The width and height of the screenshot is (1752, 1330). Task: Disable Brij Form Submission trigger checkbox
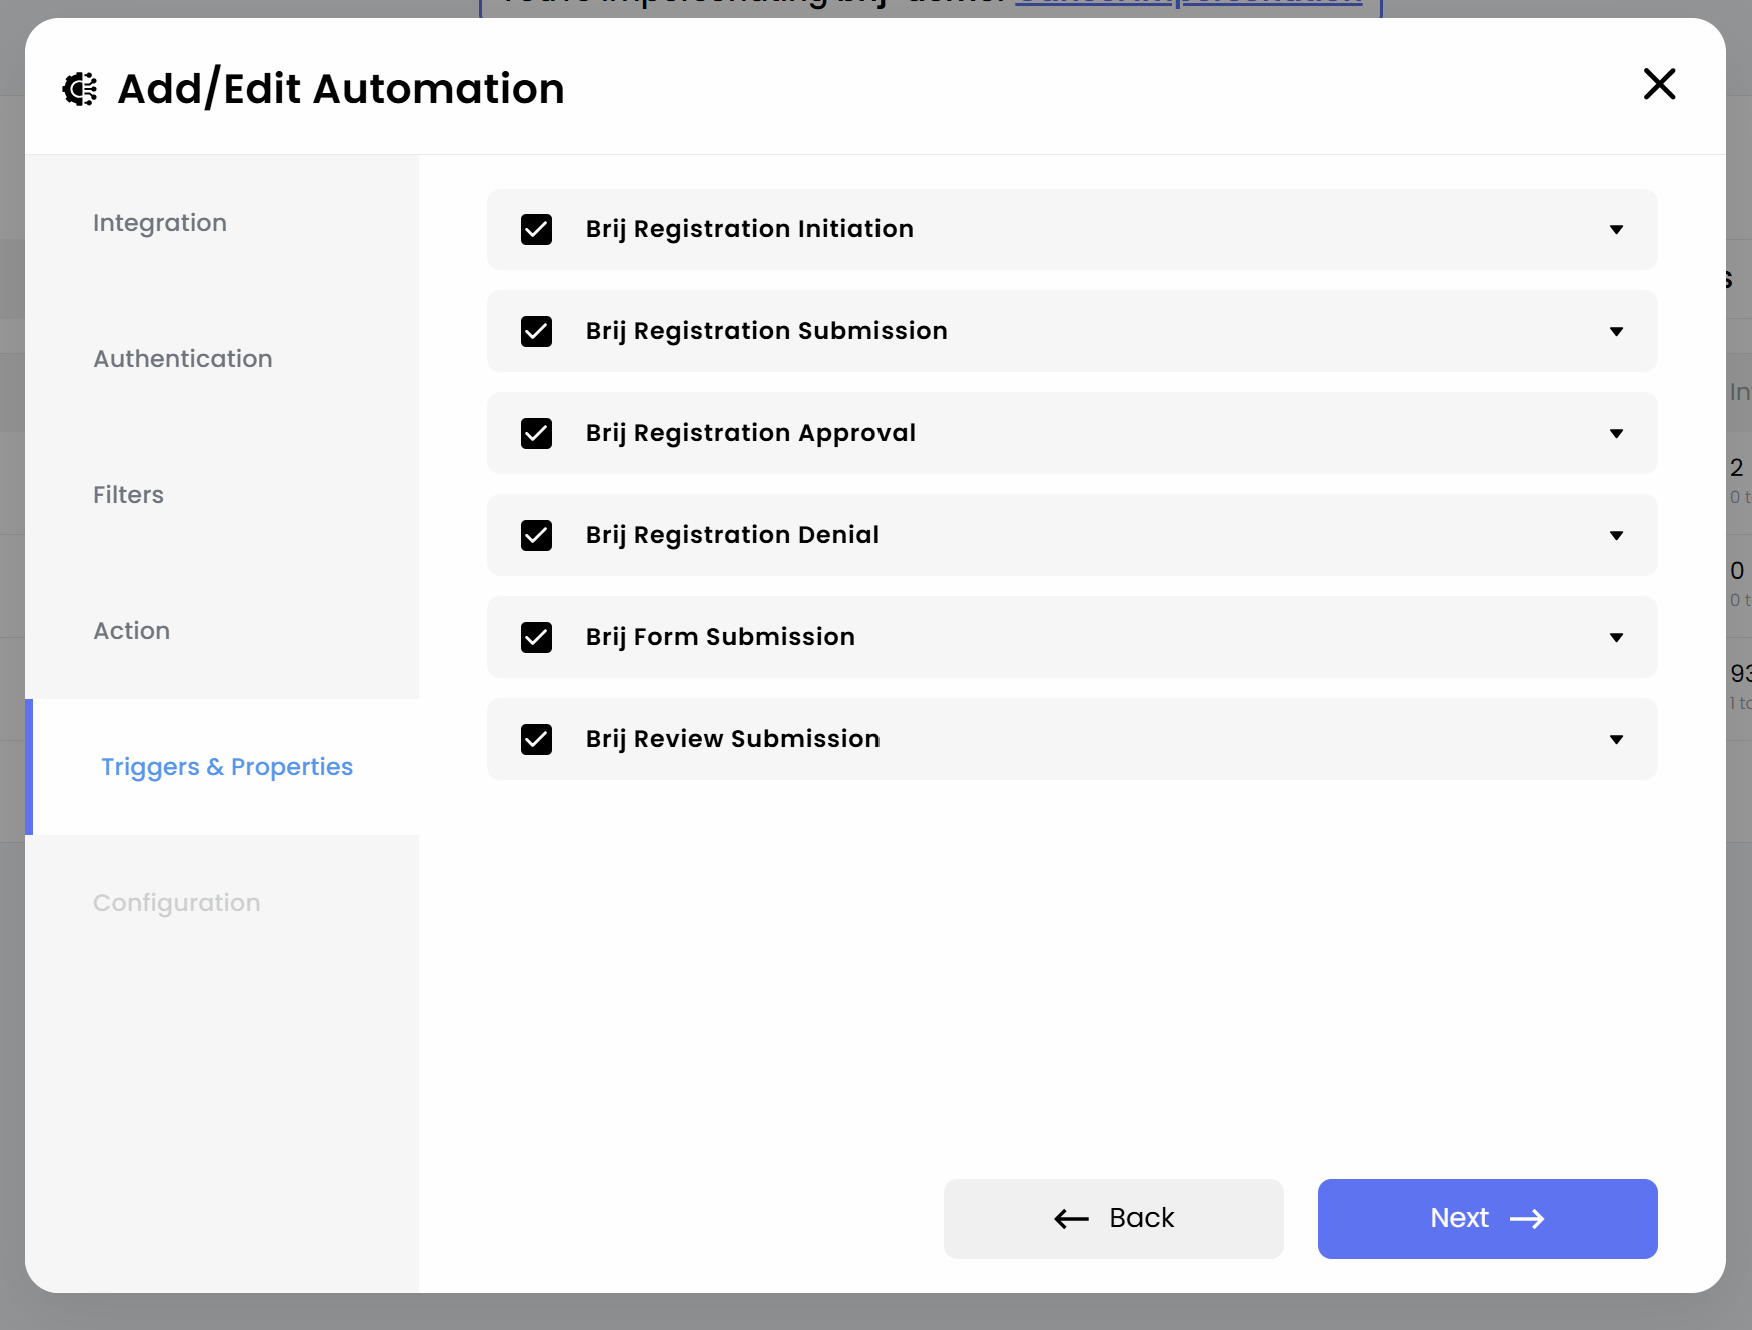(537, 638)
